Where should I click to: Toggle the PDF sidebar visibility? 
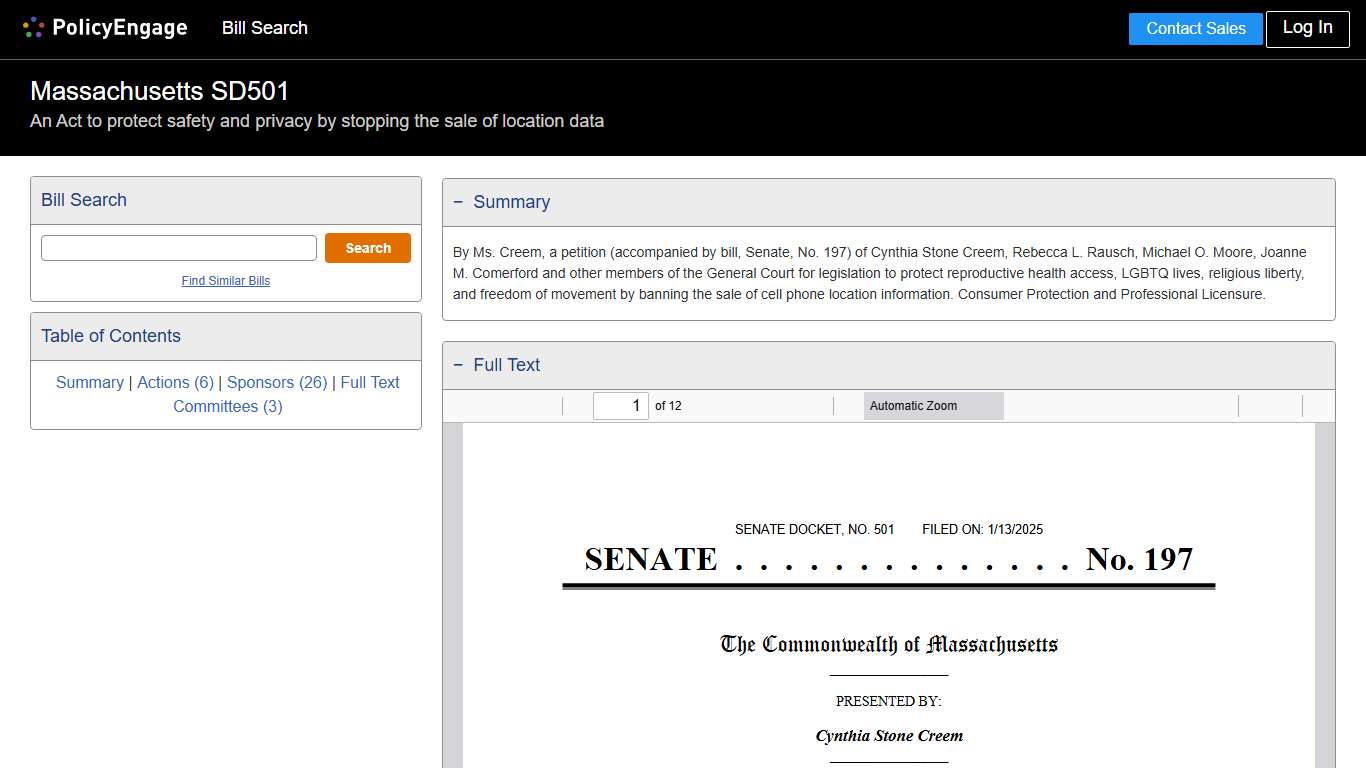pyautogui.click(x=460, y=405)
